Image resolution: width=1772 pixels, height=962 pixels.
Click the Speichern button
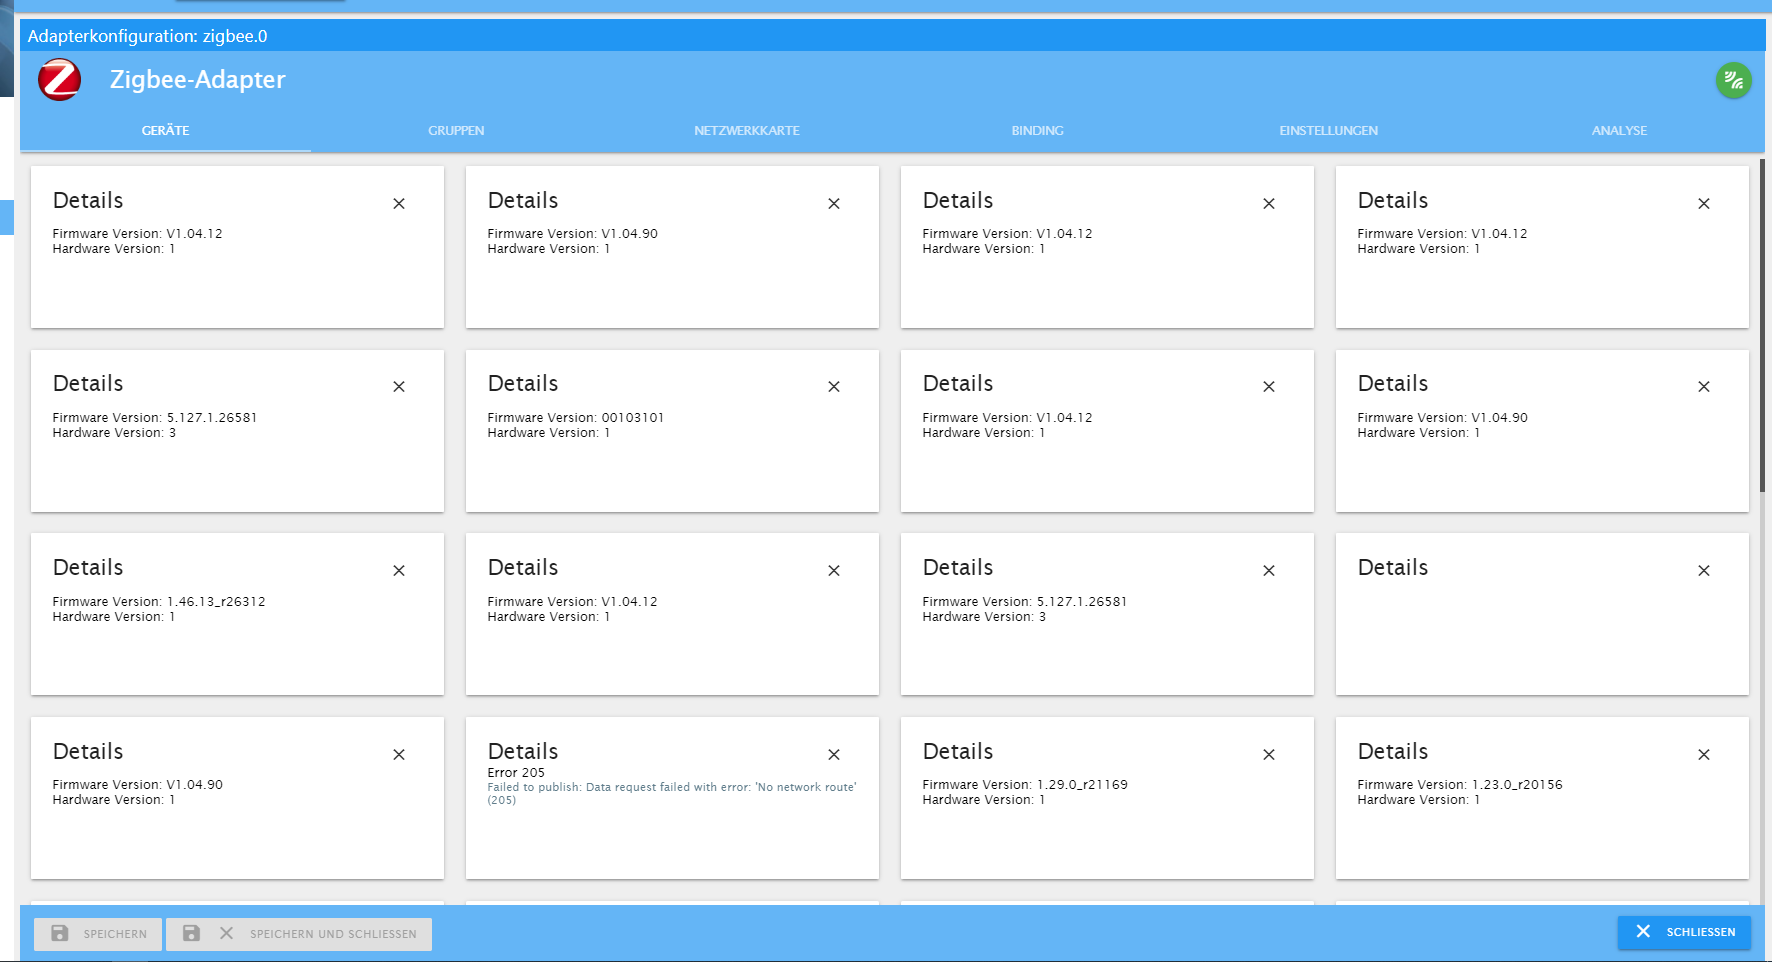tap(97, 934)
